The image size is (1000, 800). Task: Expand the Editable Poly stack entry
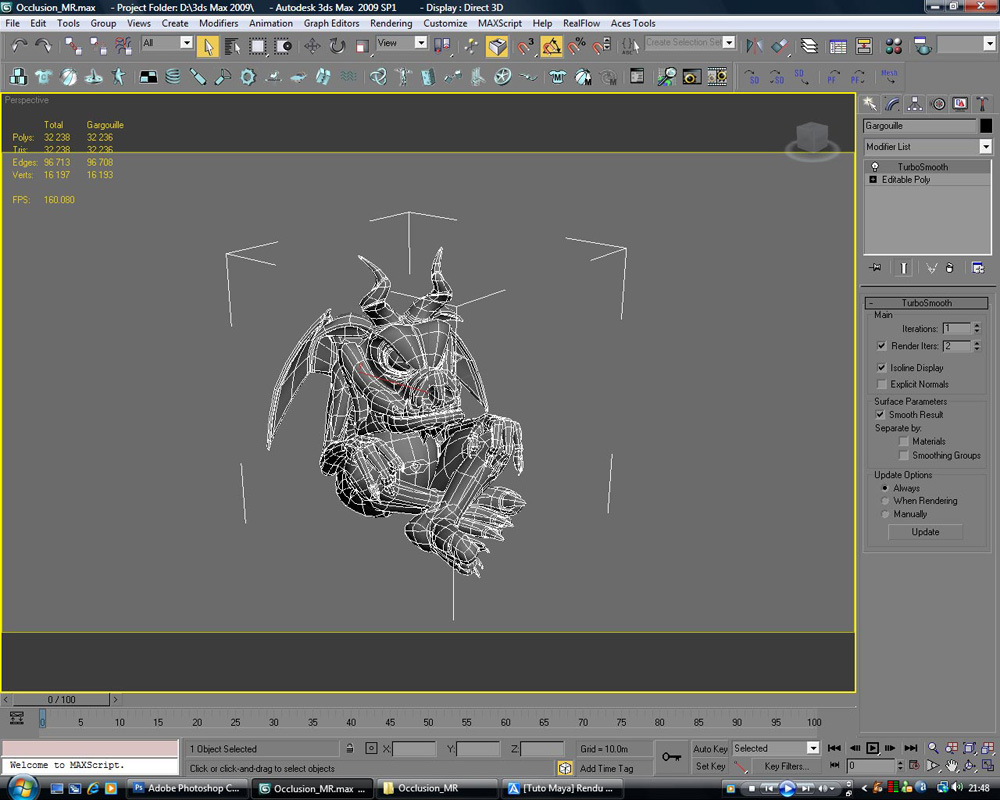(x=873, y=180)
